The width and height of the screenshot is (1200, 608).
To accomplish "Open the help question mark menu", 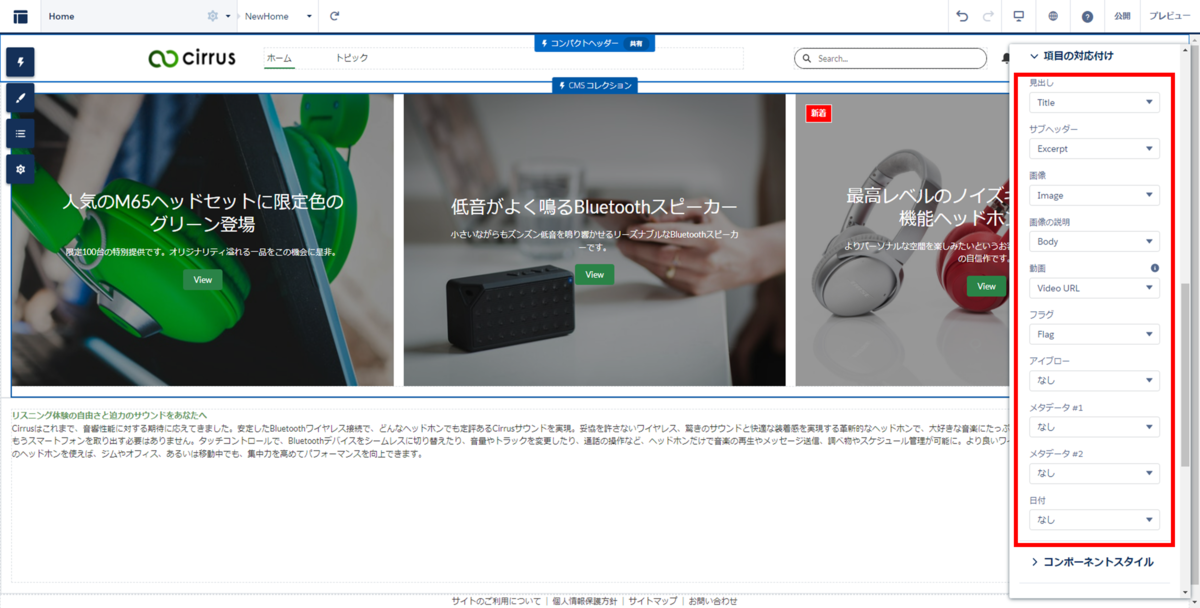I will 1087,16.
